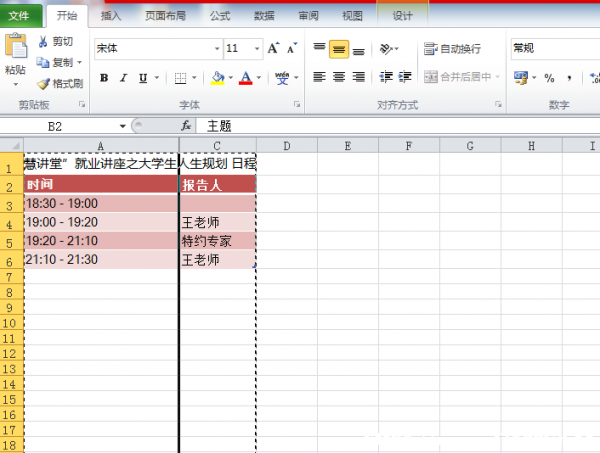Click cell 特约专家
The width and height of the screenshot is (600, 453).
click(217, 241)
